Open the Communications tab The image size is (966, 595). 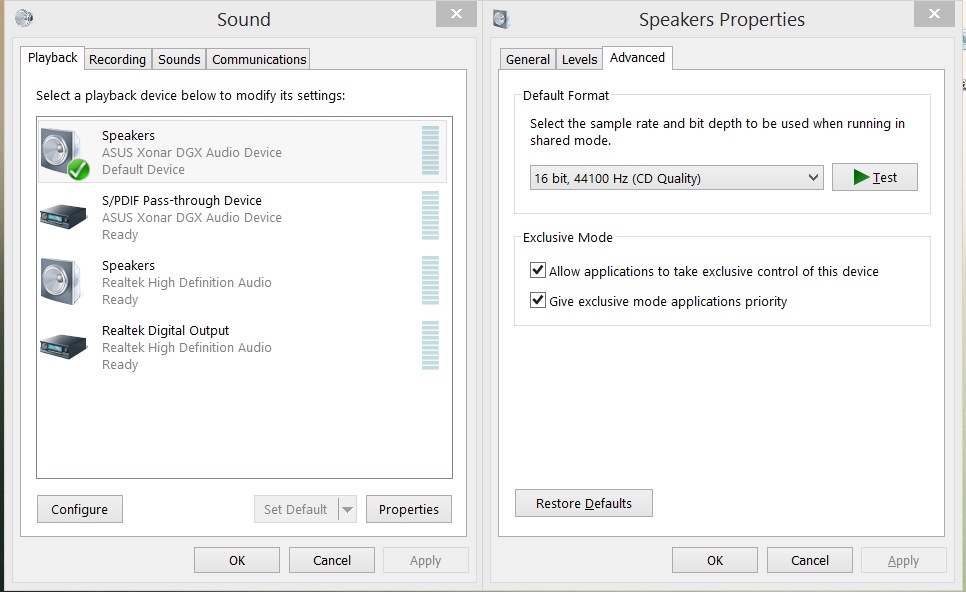[x=259, y=59]
